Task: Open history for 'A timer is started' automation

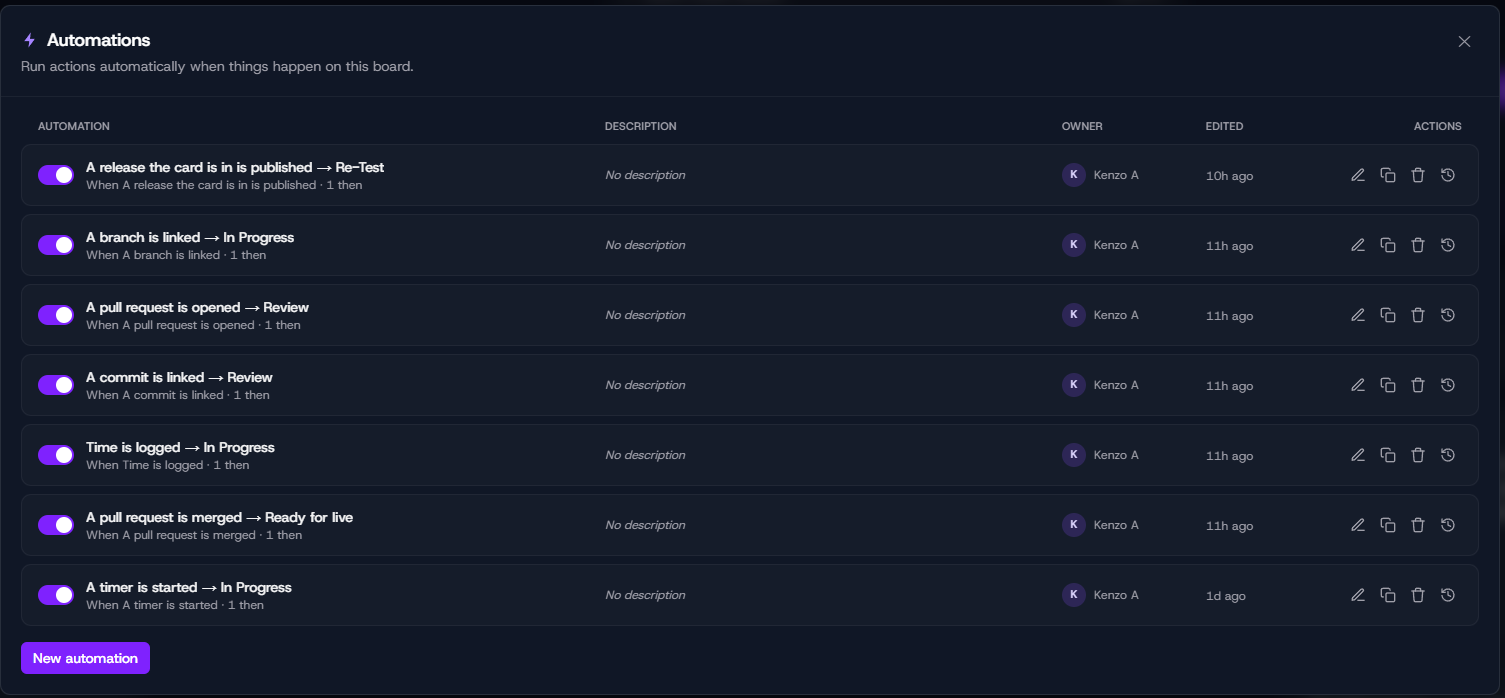Action: coord(1448,595)
